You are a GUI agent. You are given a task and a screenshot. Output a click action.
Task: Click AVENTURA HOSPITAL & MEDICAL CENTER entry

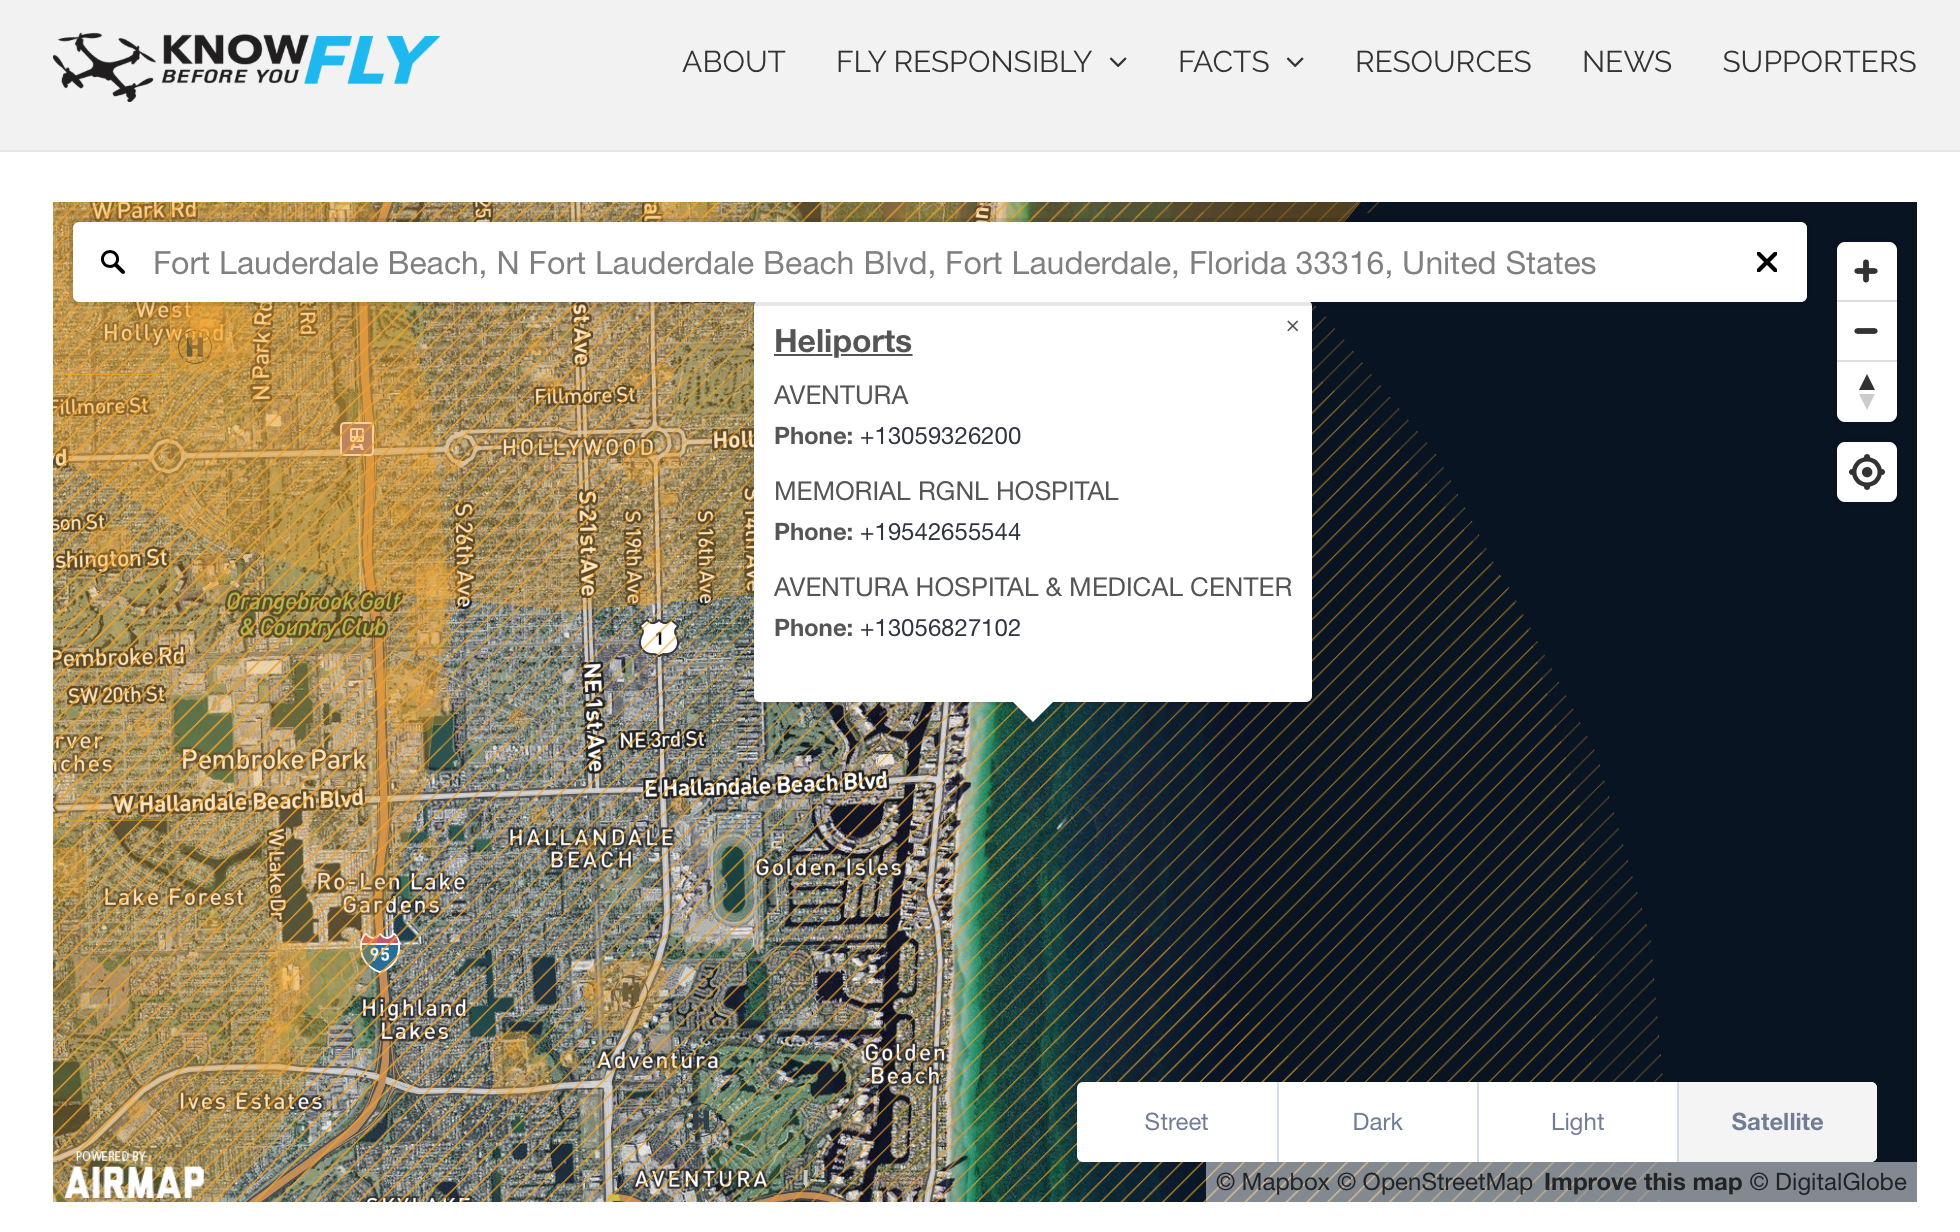1033,587
